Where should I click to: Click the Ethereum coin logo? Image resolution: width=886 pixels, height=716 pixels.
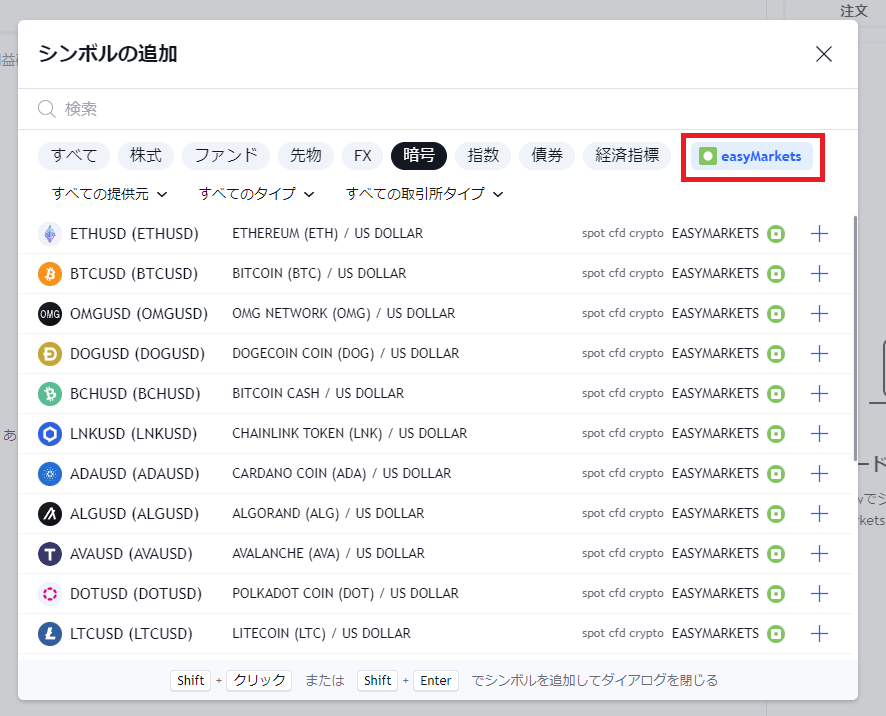click(50, 234)
